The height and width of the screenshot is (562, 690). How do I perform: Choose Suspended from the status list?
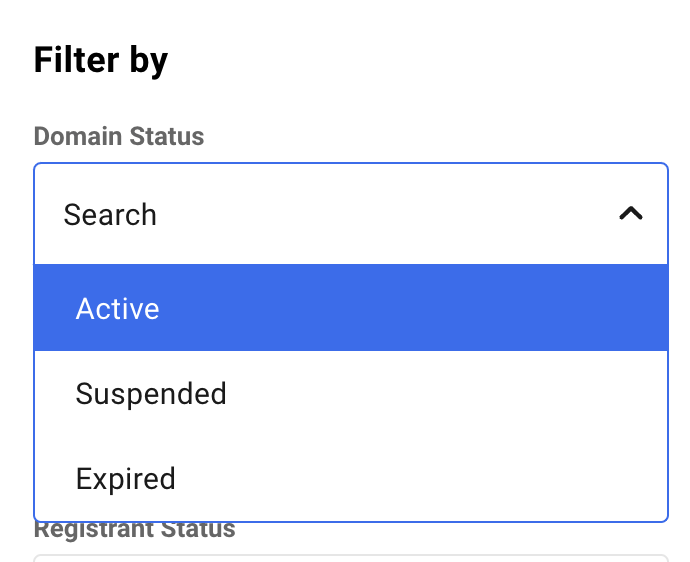point(351,393)
